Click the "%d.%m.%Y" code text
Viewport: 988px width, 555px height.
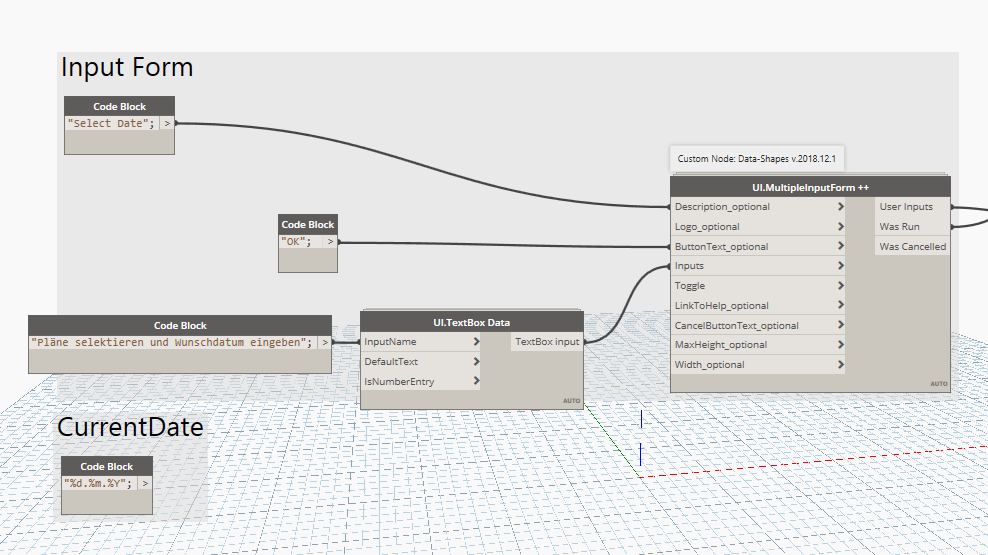pyautogui.click(x=98, y=483)
